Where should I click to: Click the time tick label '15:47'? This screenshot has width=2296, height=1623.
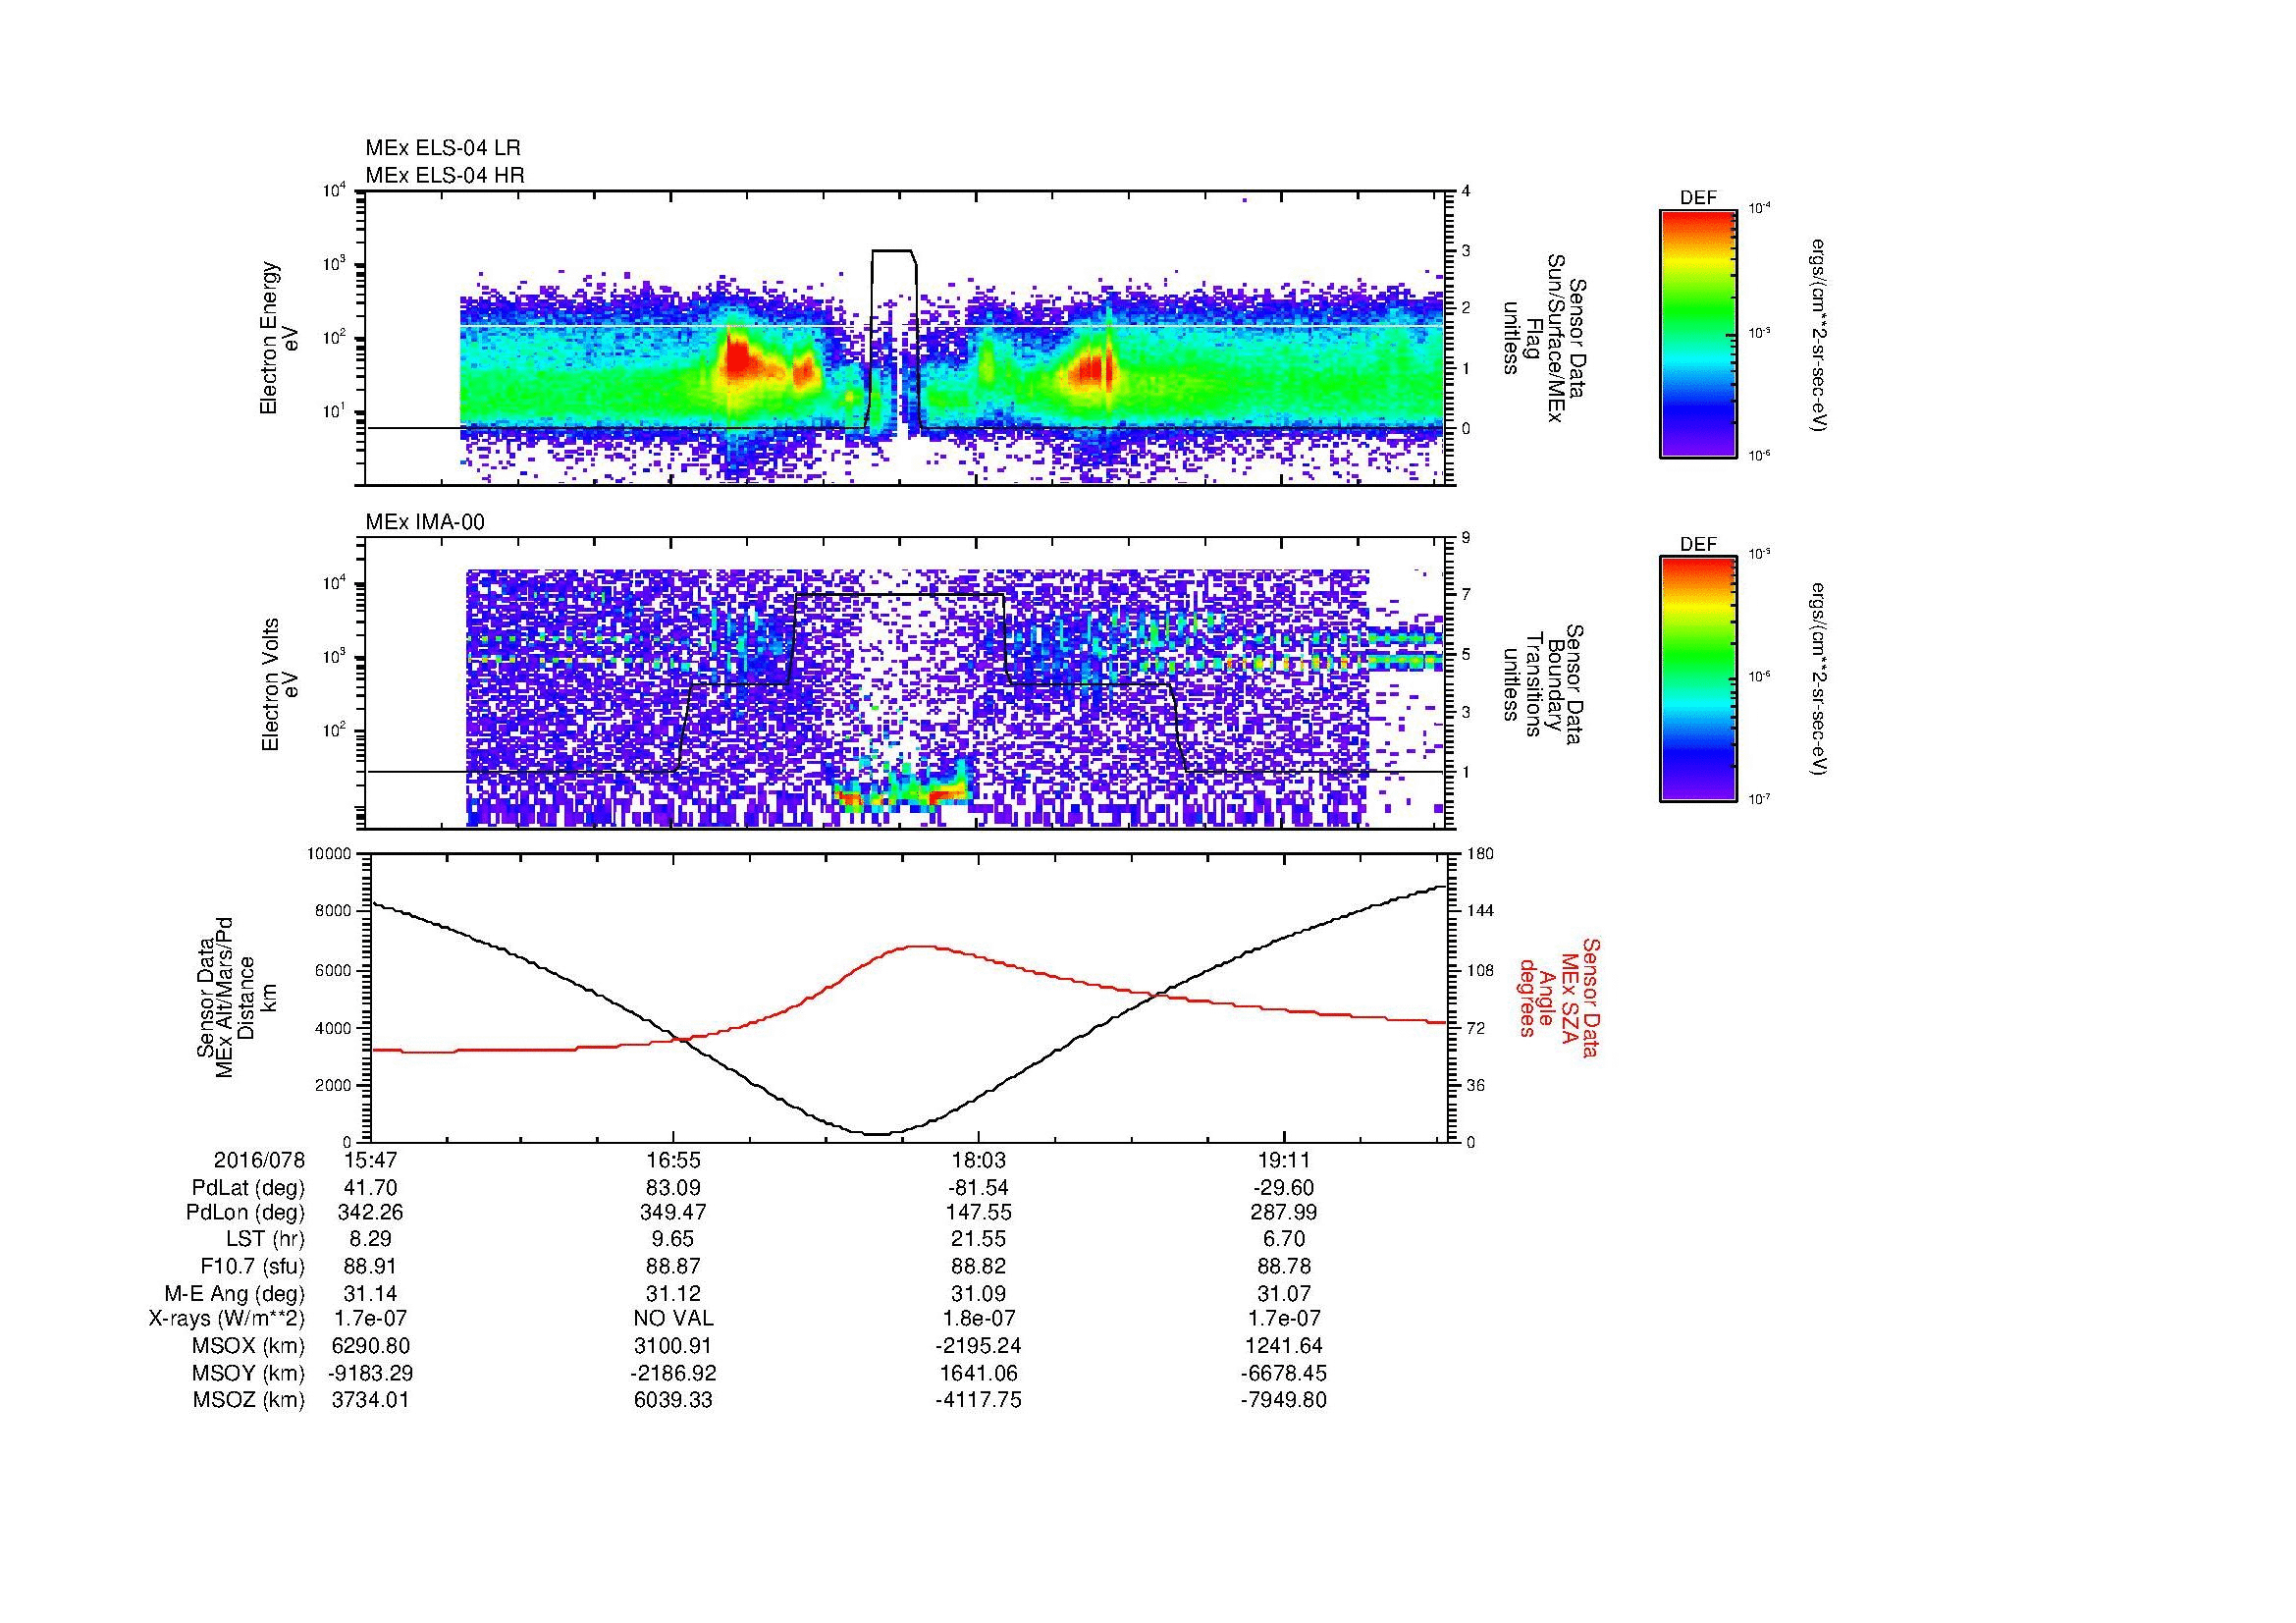tap(371, 1160)
